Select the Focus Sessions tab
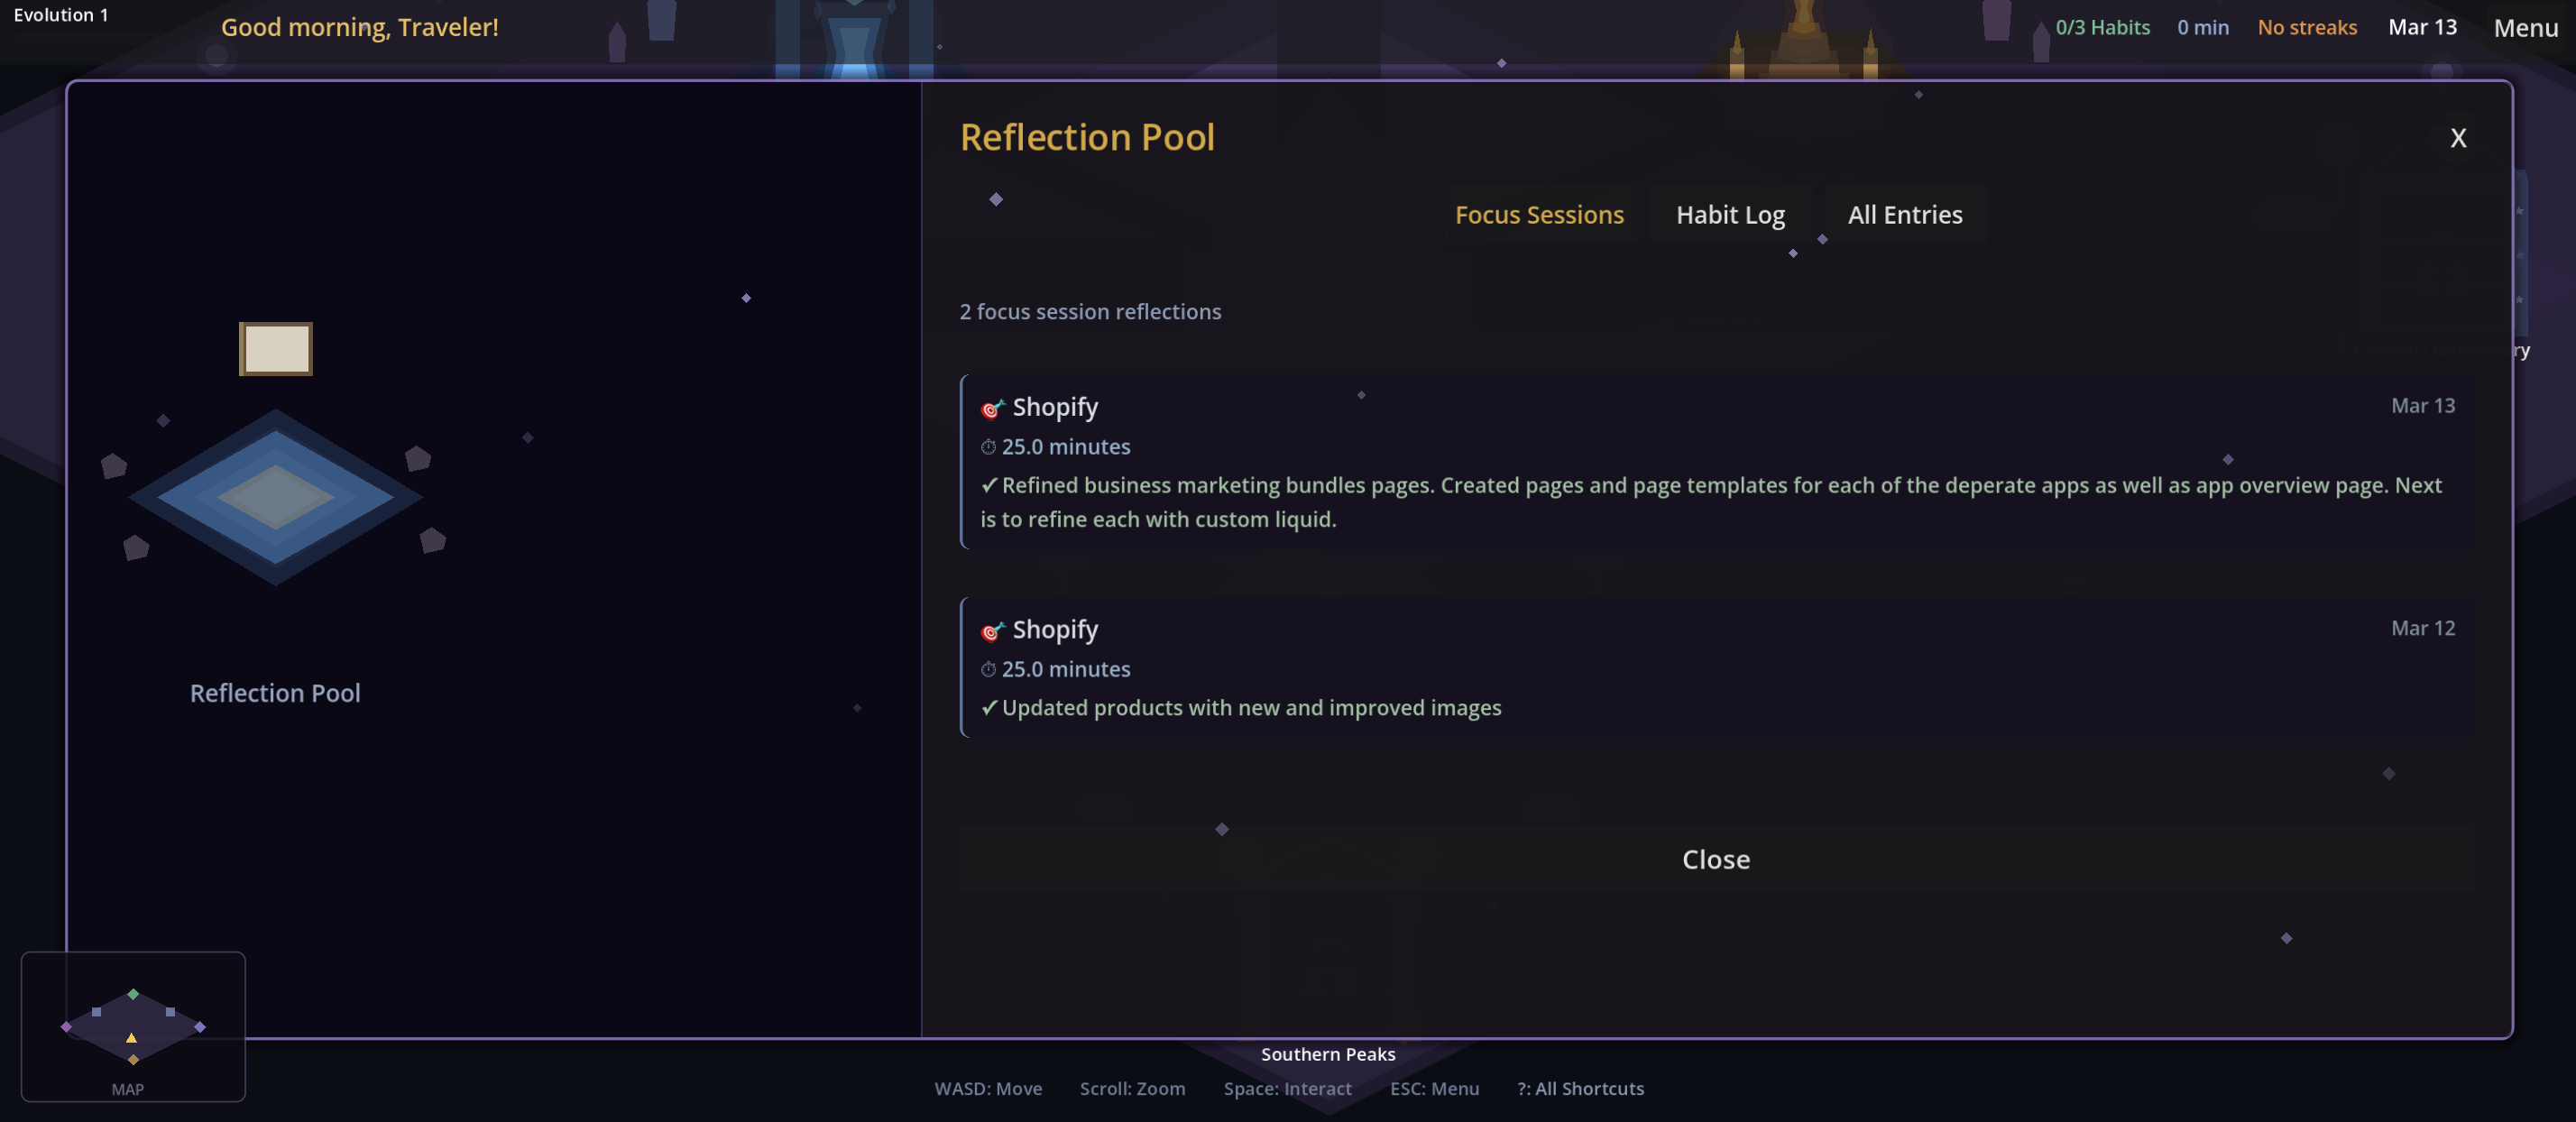 [1539, 215]
